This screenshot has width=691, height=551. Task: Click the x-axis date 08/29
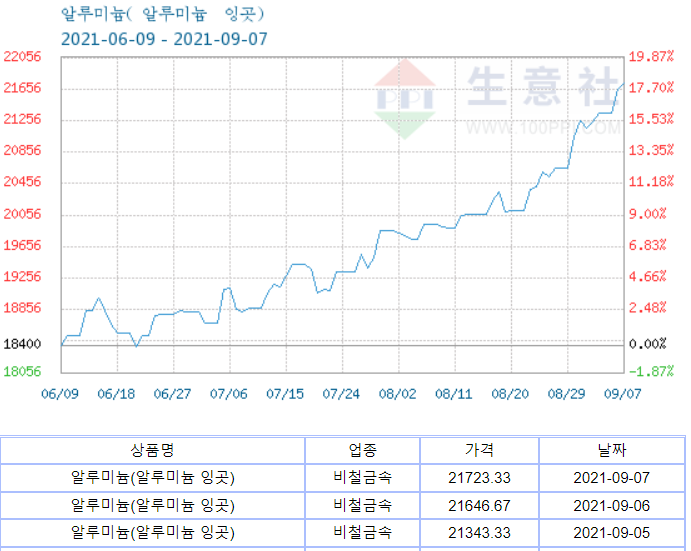click(x=566, y=394)
